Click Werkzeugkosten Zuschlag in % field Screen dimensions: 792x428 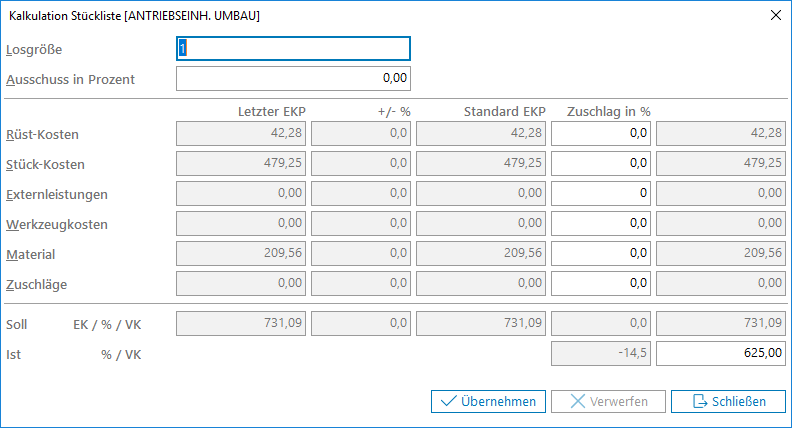pos(601,223)
